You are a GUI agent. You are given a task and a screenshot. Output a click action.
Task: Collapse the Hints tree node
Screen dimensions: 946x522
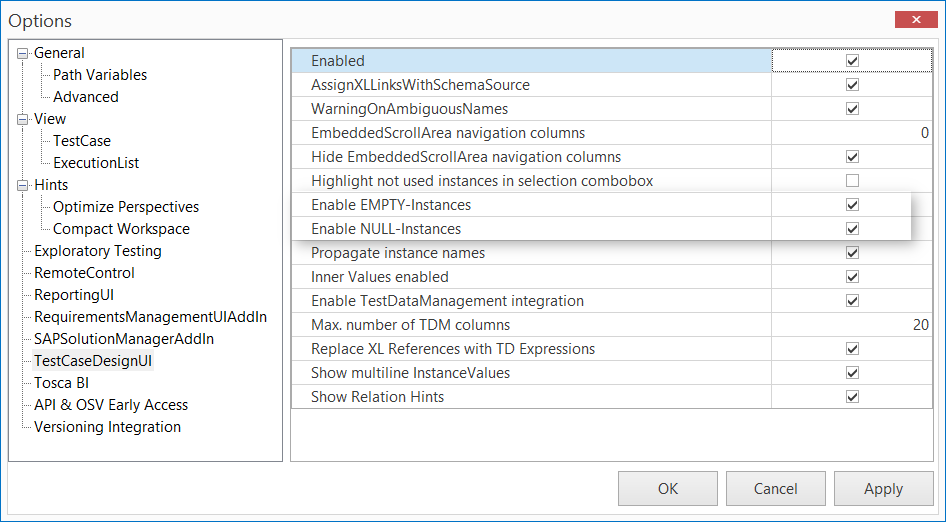pos(23,185)
